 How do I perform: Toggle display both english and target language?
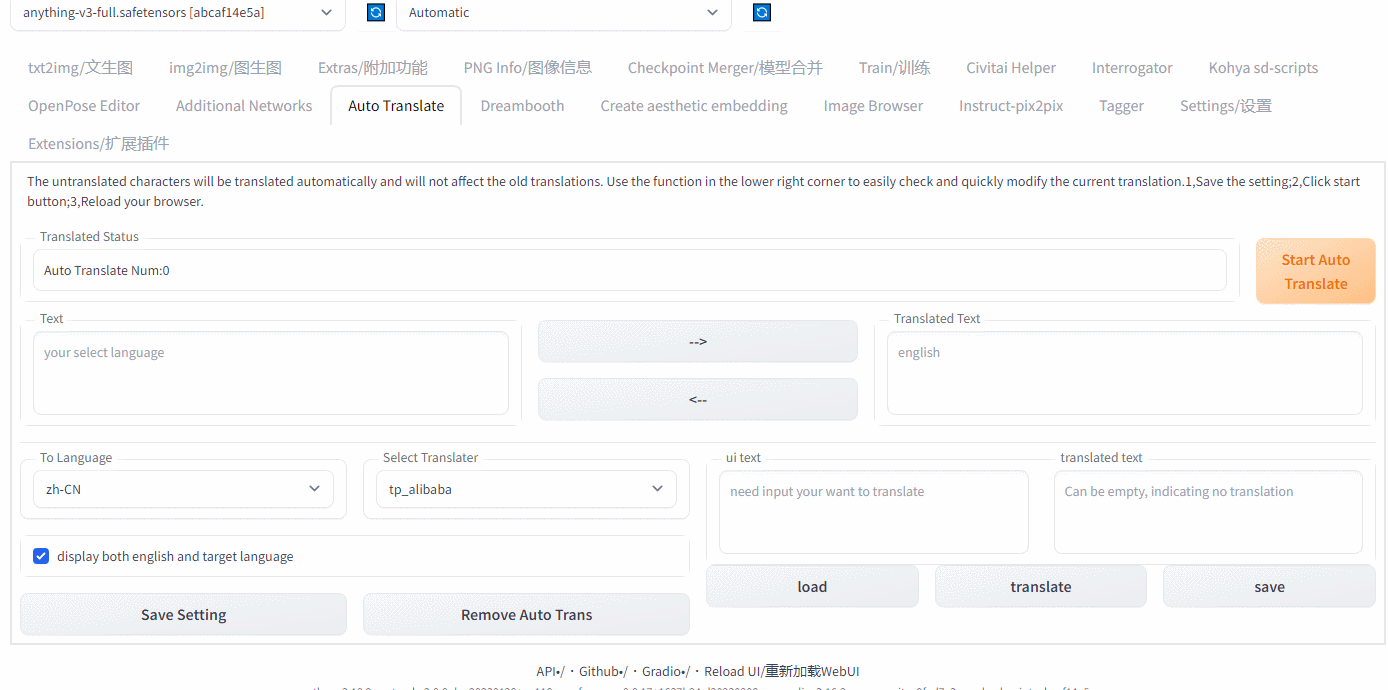(41, 556)
